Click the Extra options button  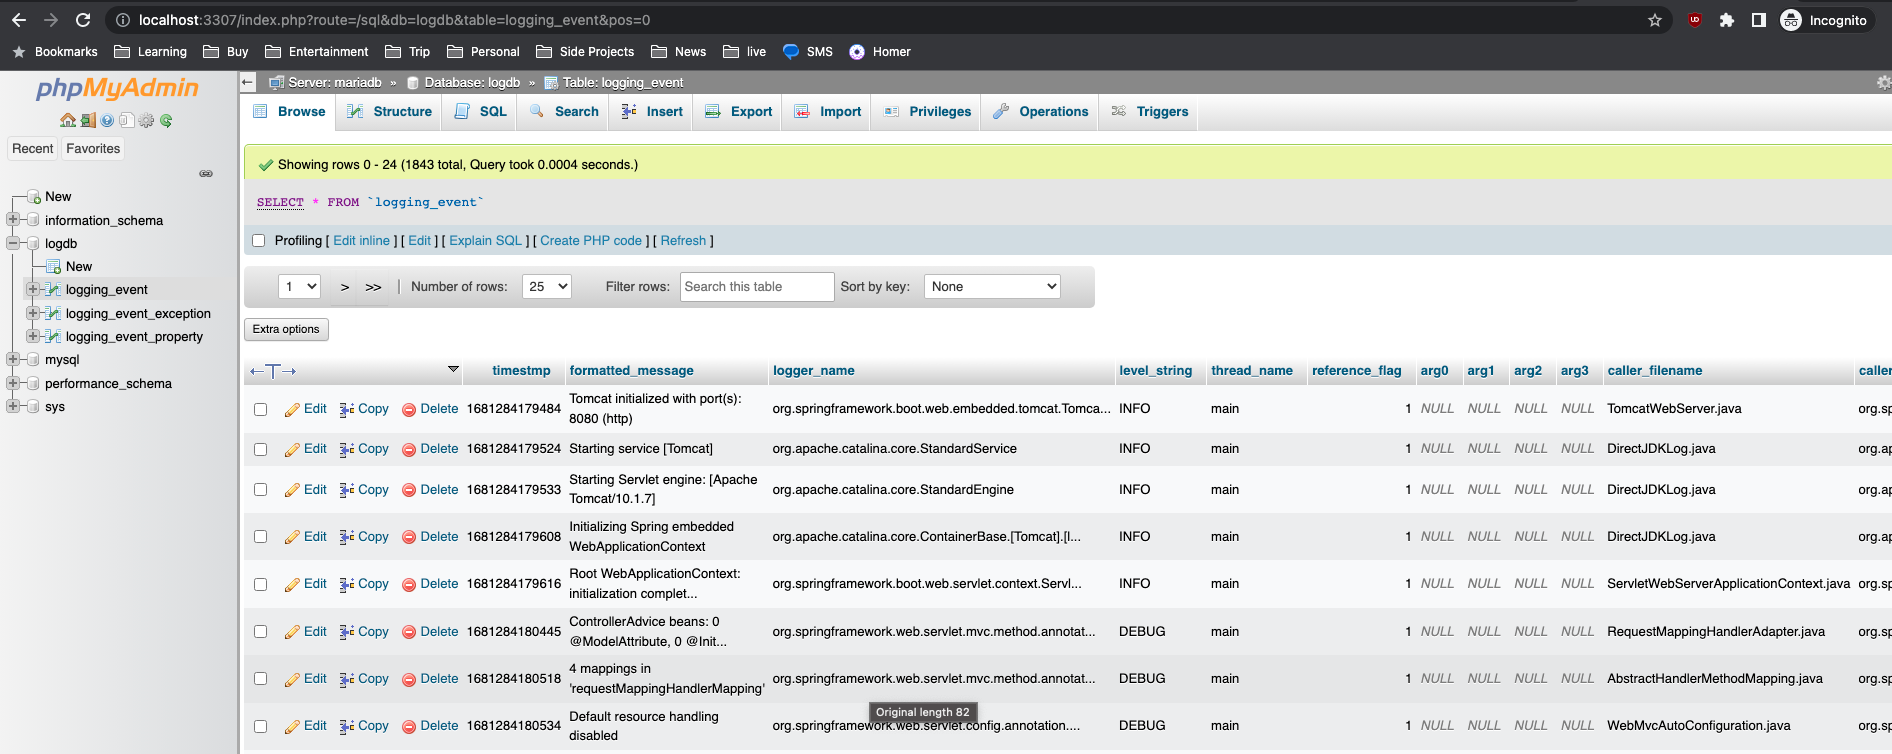(286, 329)
